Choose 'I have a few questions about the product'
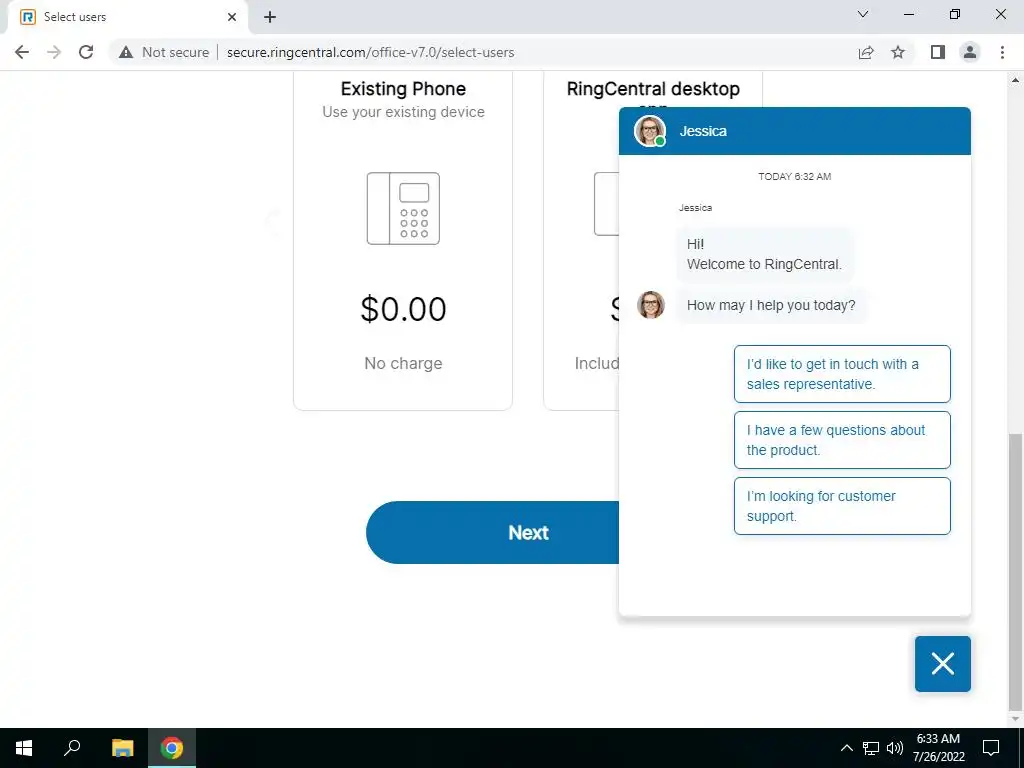This screenshot has height=768, width=1024. point(842,440)
